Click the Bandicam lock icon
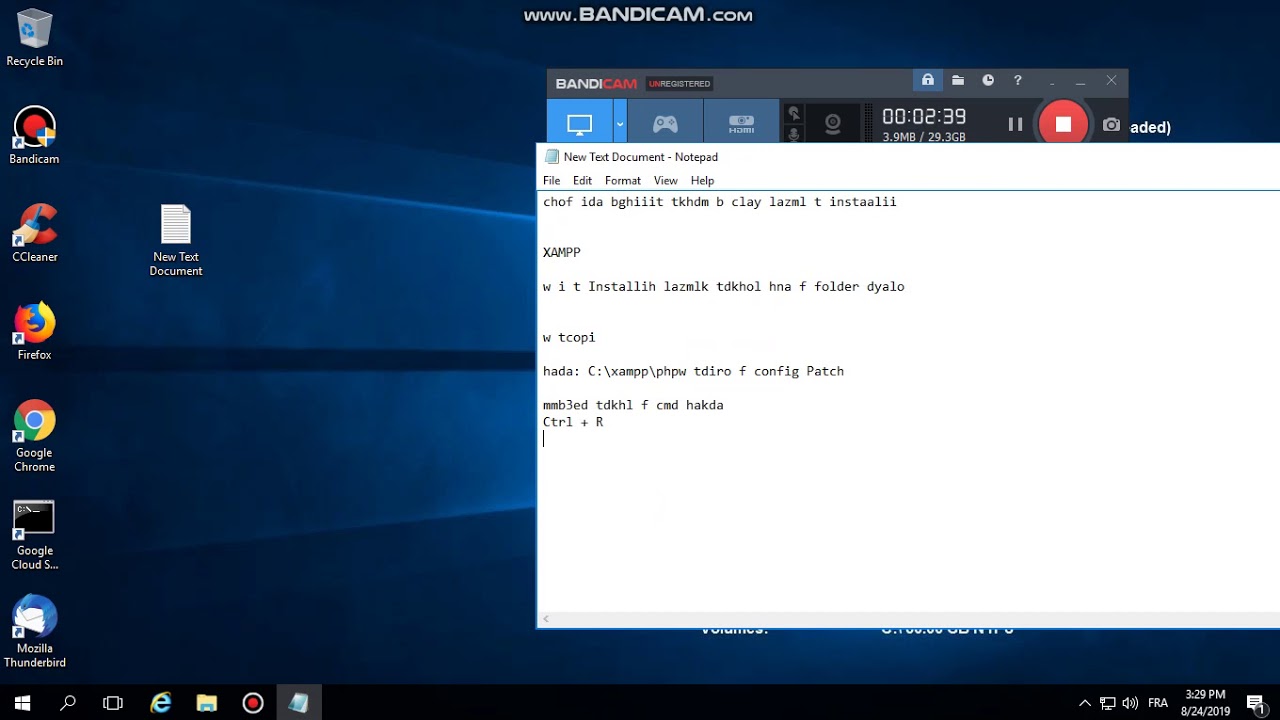 (x=927, y=81)
